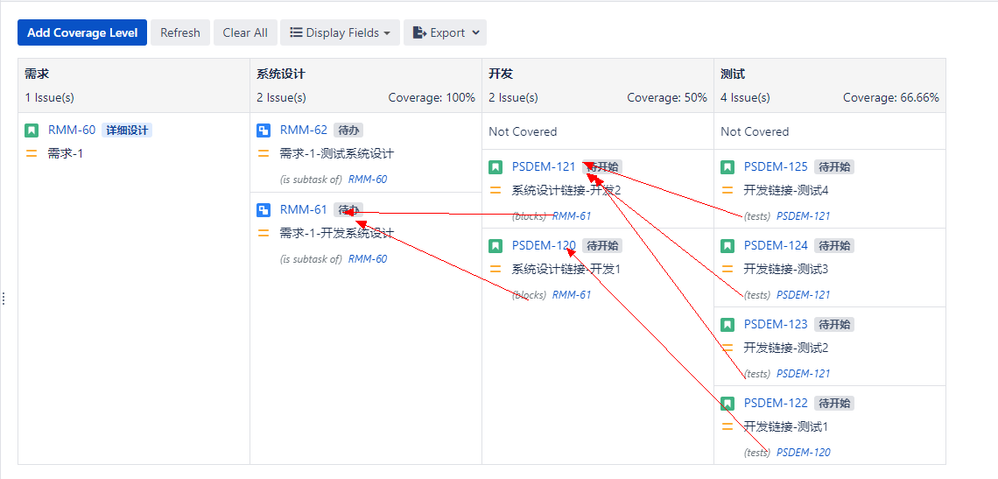Screen dimensions: 998x479
Task: Click Clear All
Action: coord(245,32)
